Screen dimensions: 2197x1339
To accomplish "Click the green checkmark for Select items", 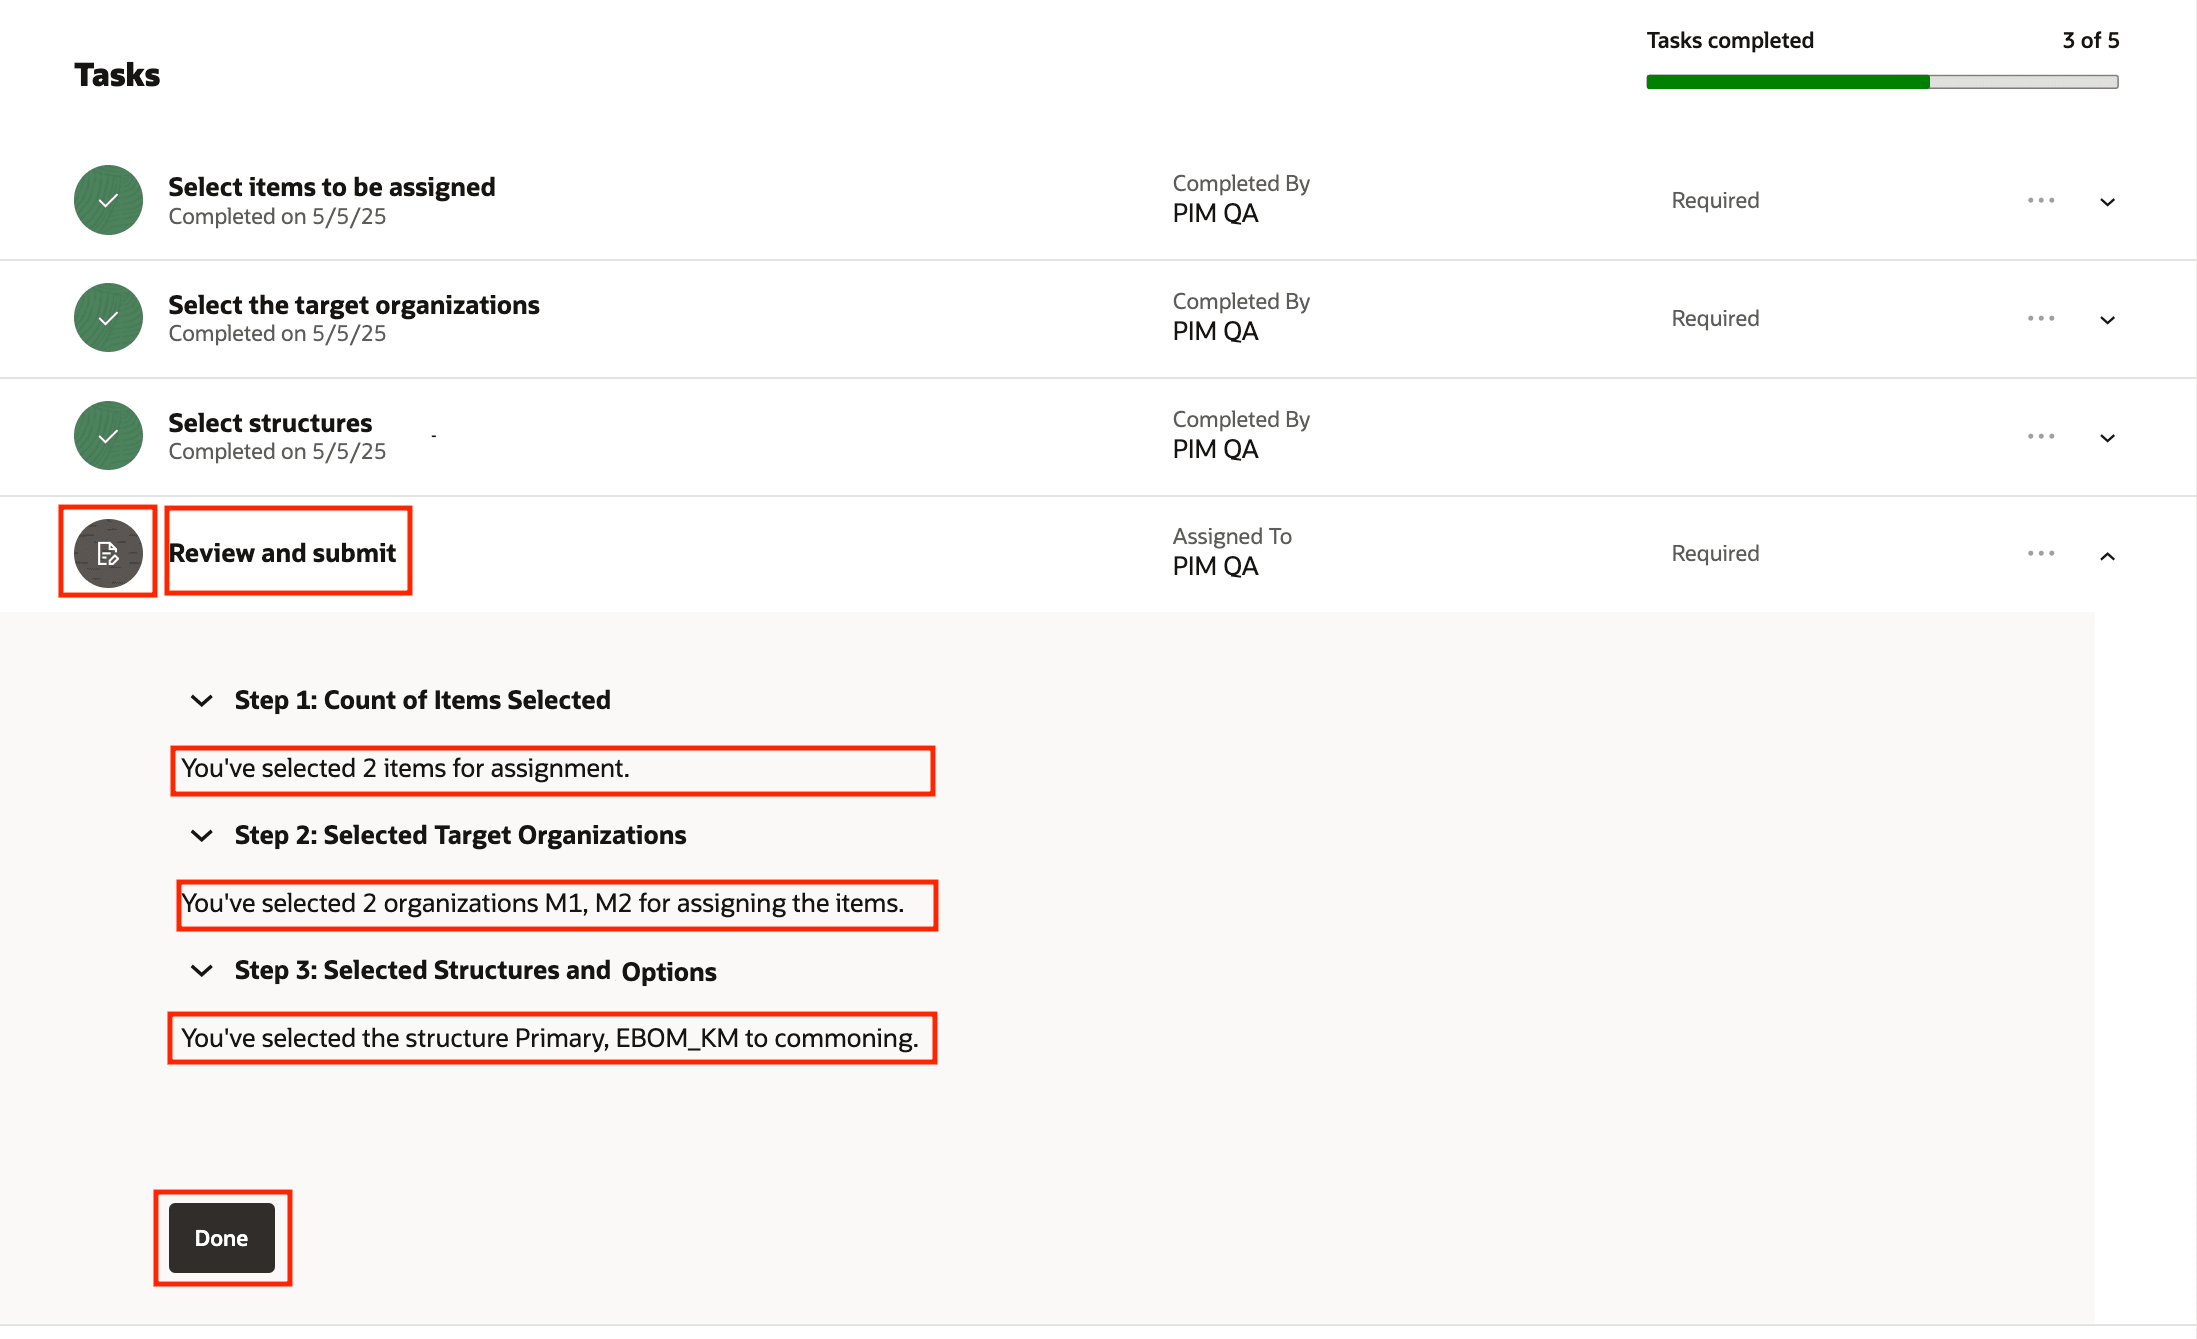I will 108,200.
